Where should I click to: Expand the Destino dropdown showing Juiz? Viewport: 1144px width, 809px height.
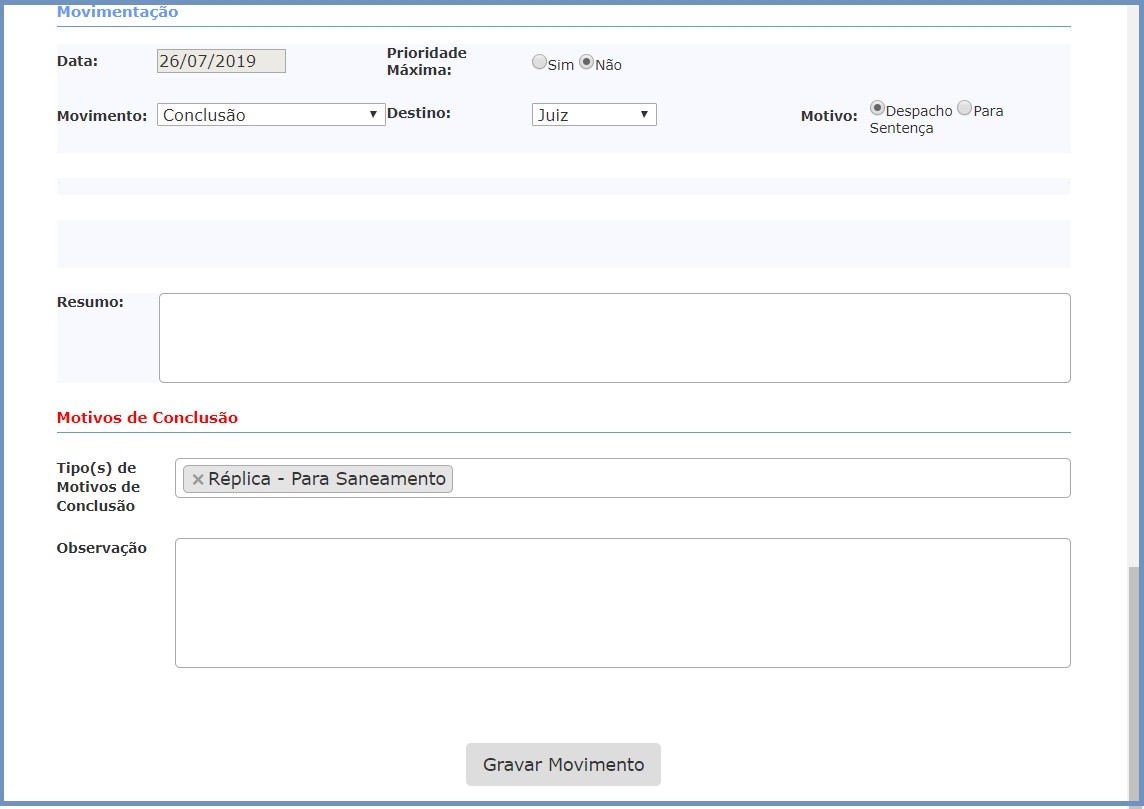594,115
